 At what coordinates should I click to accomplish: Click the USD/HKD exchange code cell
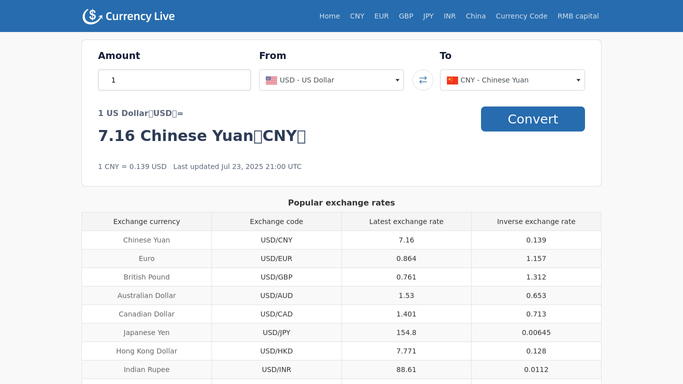(x=276, y=351)
